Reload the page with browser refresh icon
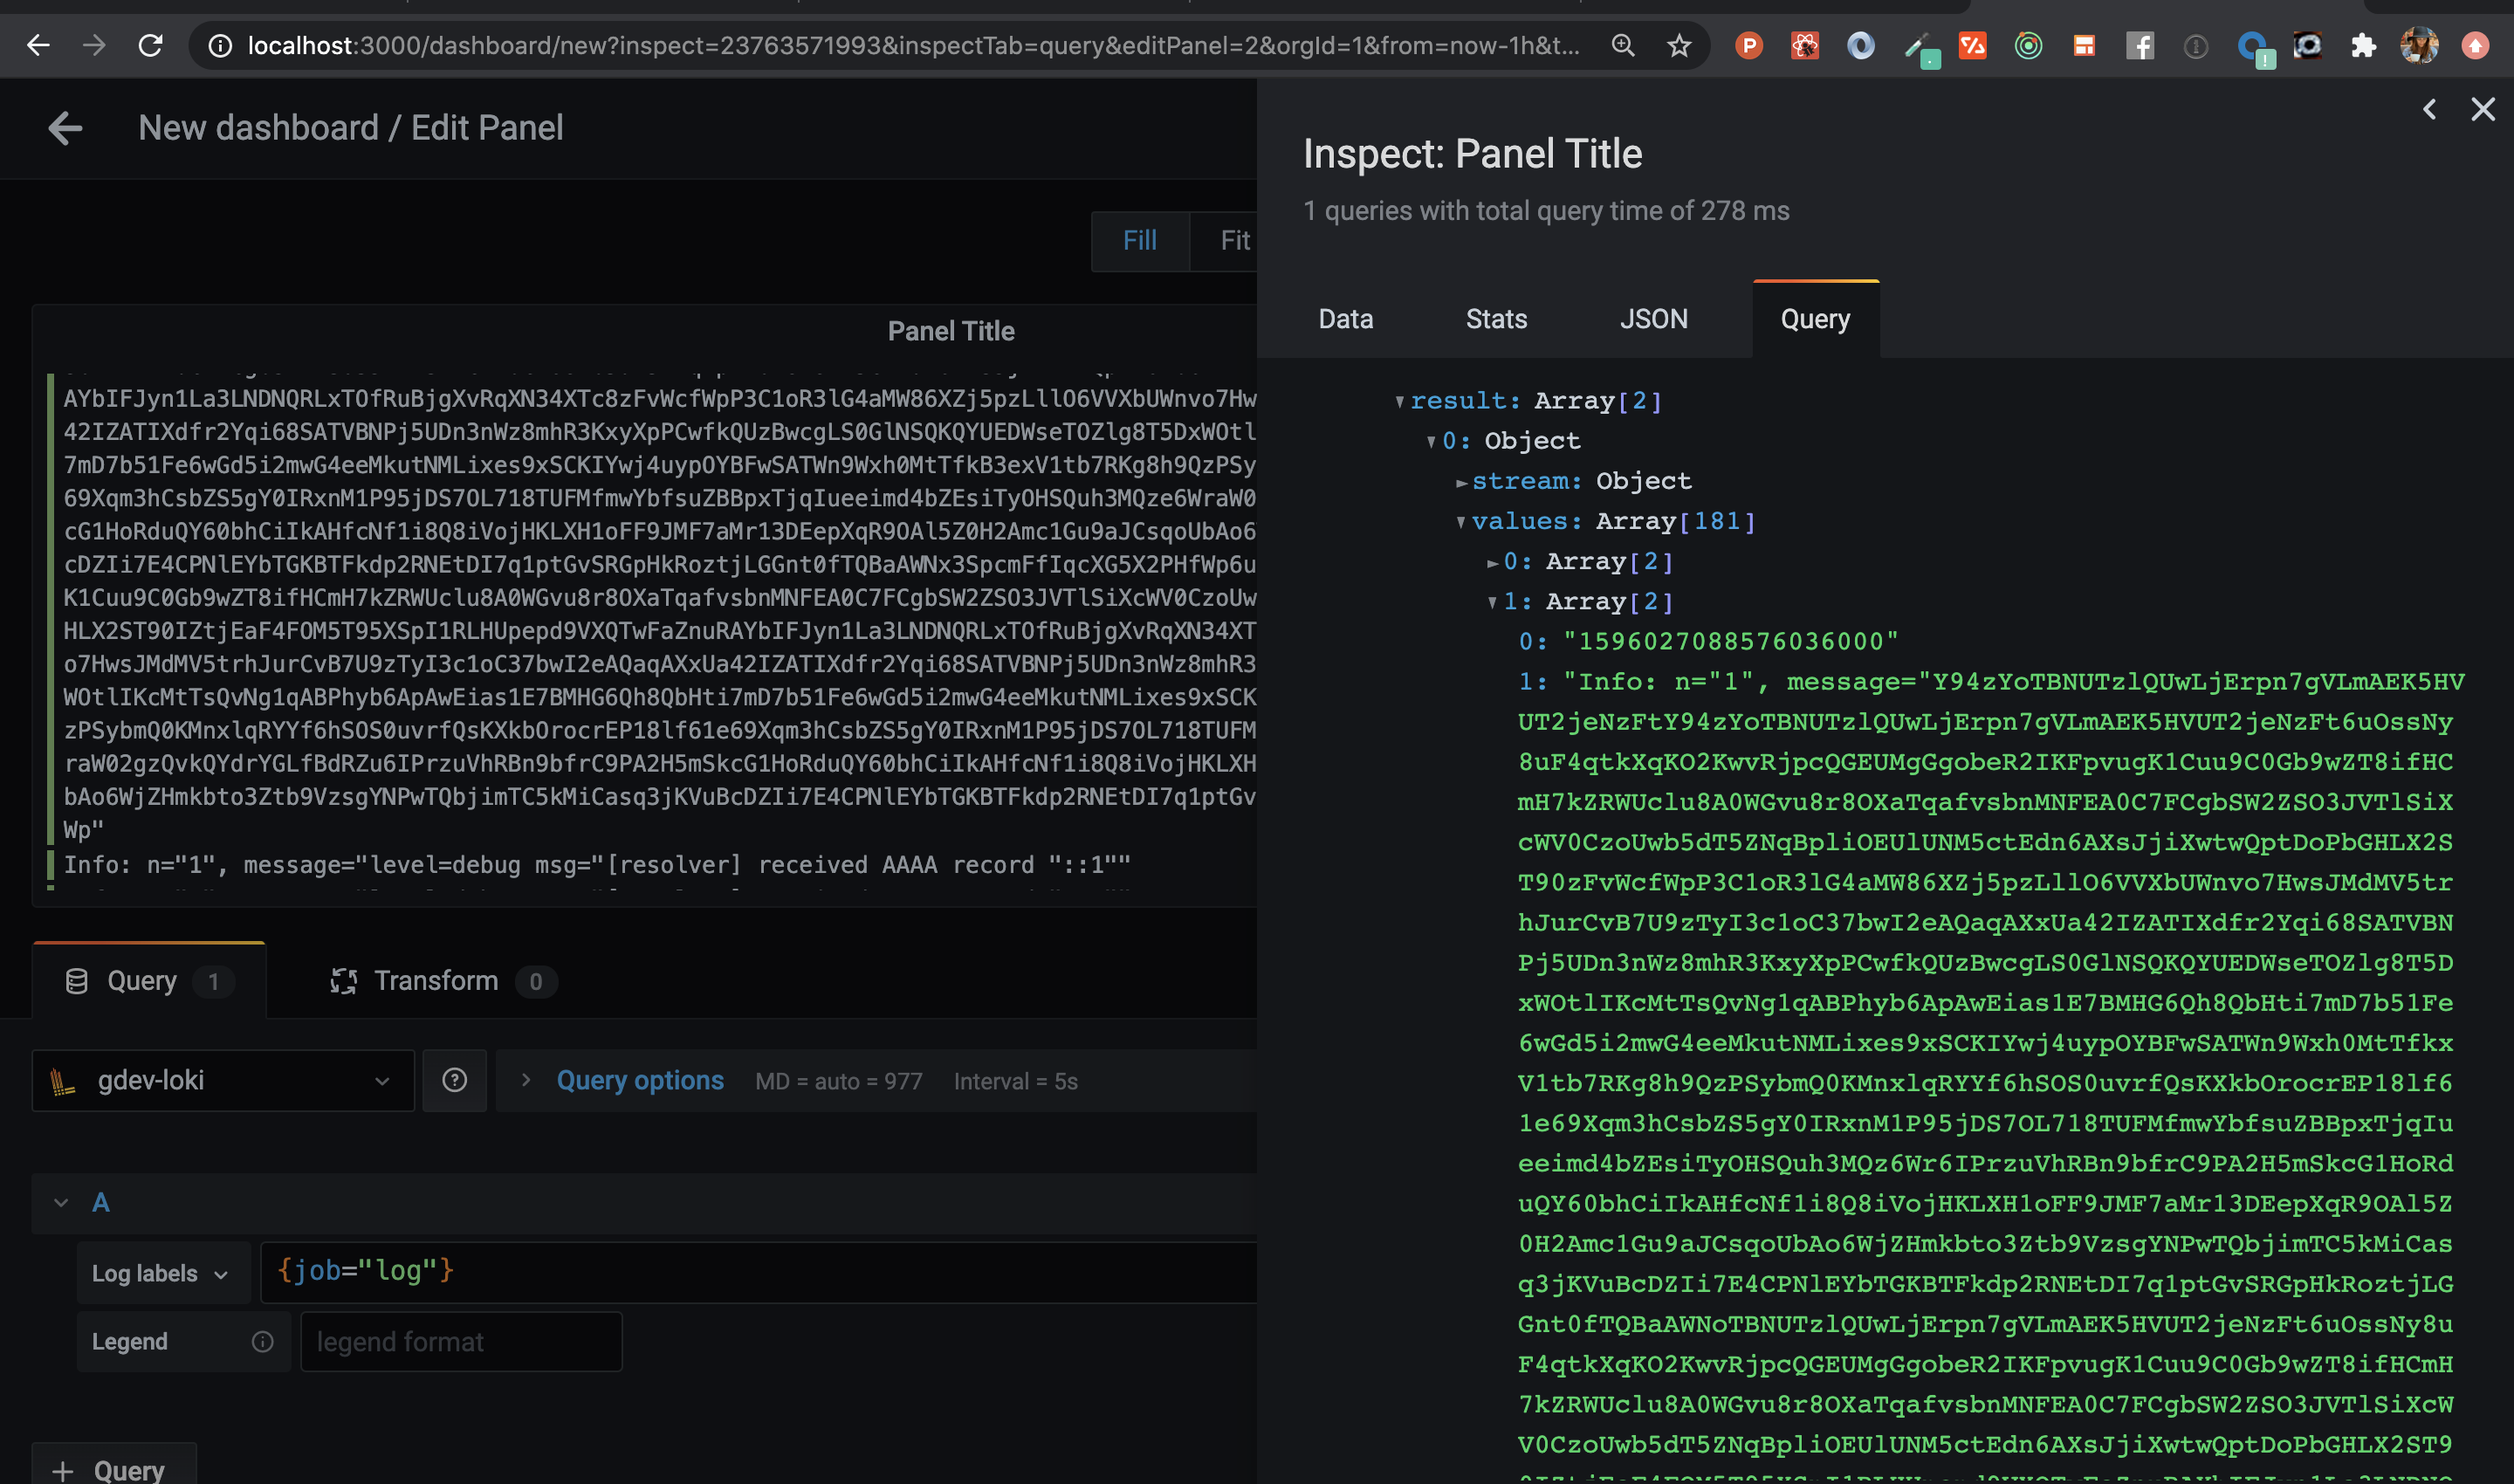2514x1484 pixels. pyautogui.click(x=150, y=46)
